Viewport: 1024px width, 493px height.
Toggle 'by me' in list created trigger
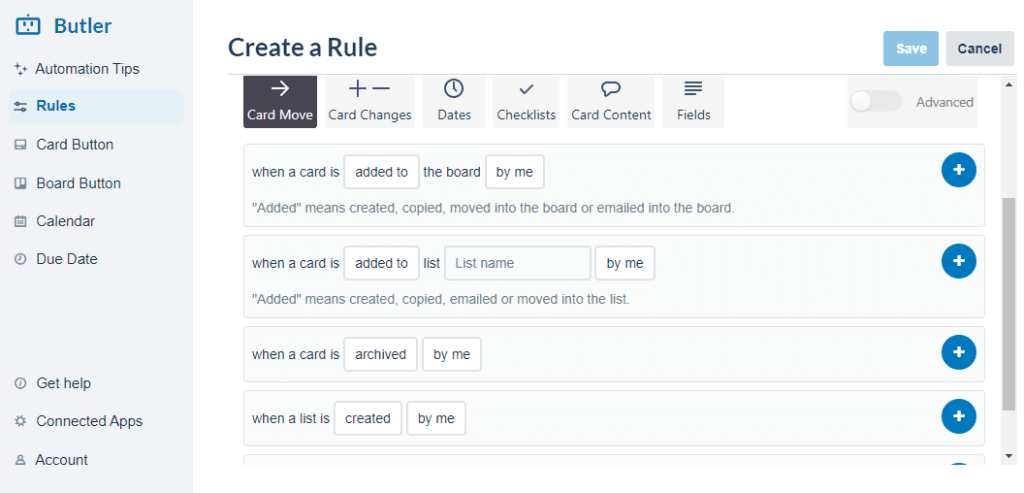436,419
